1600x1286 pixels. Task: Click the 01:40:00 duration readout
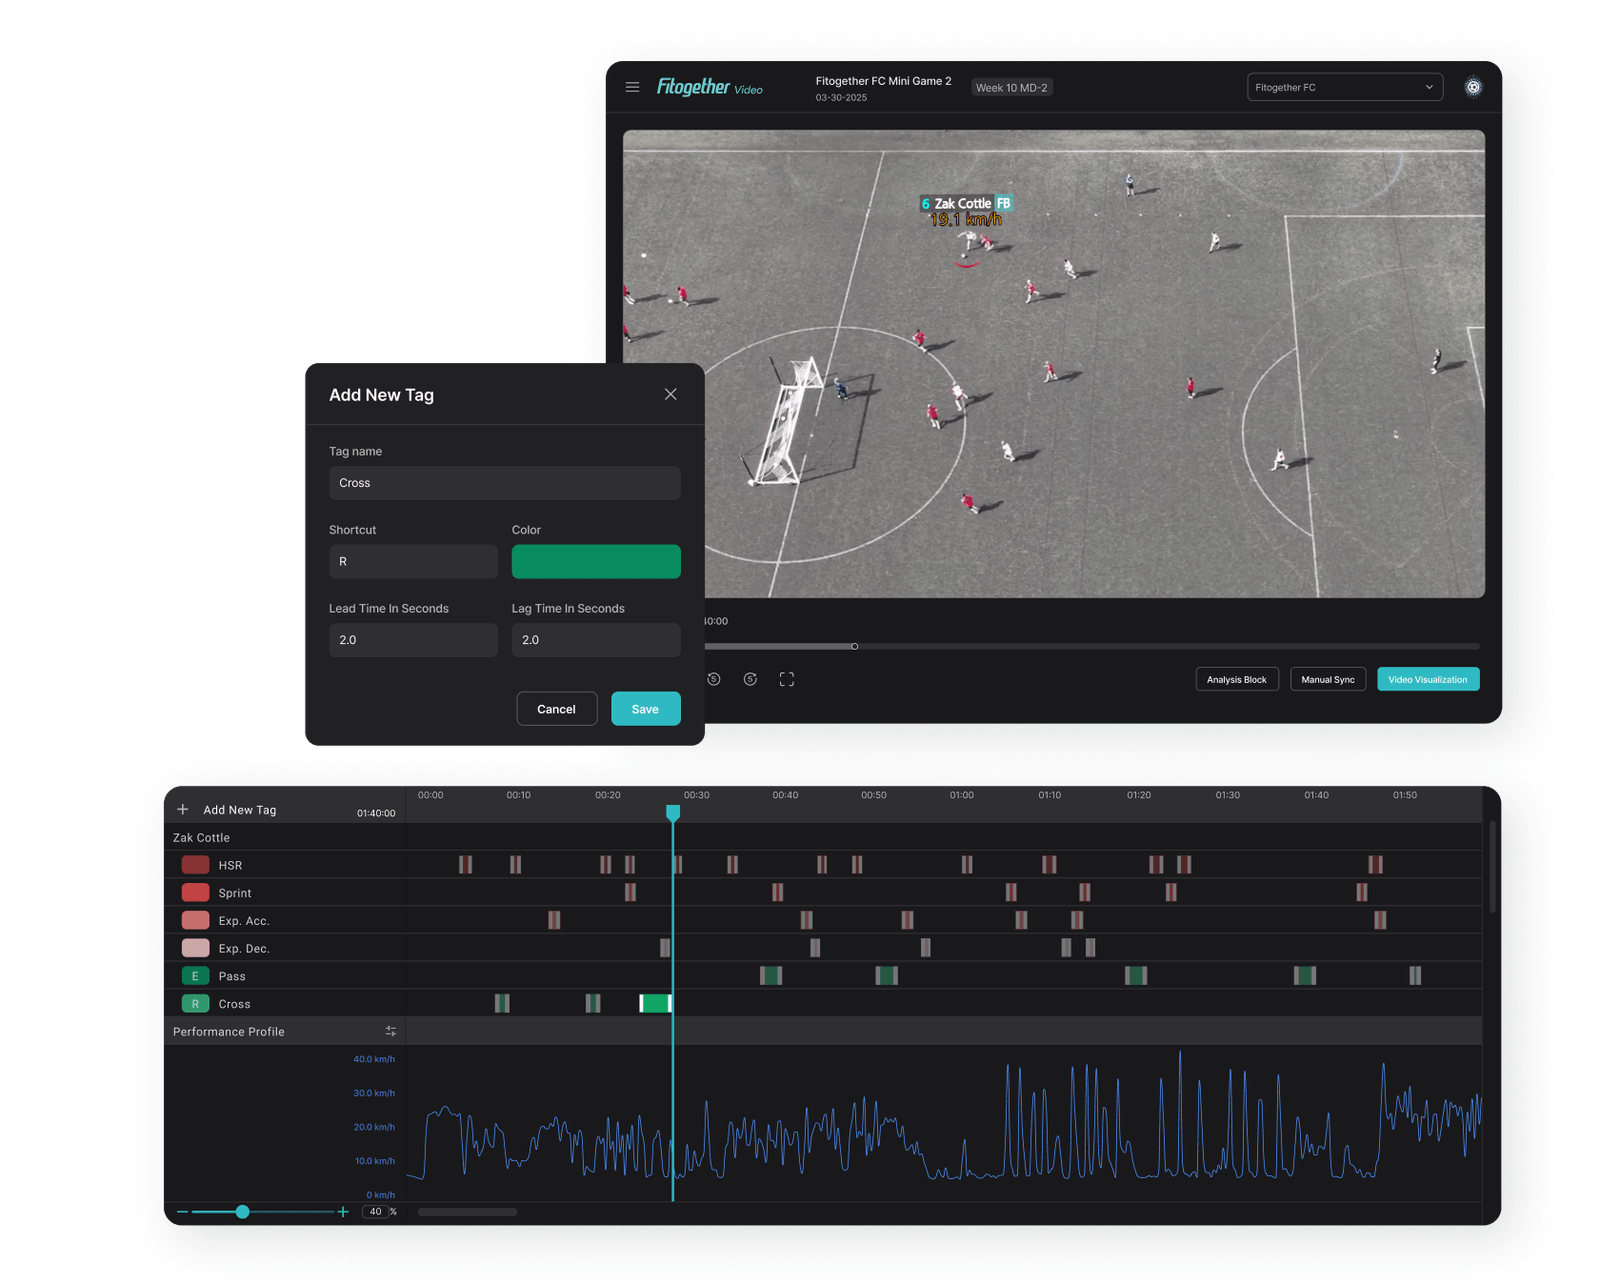[376, 813]
